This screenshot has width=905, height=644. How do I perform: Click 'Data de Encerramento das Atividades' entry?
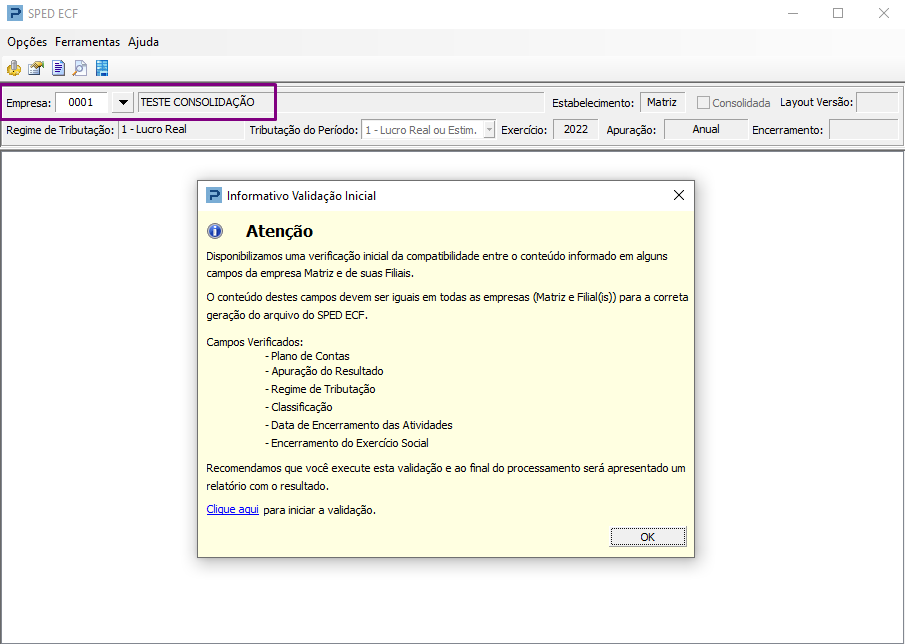361,425
